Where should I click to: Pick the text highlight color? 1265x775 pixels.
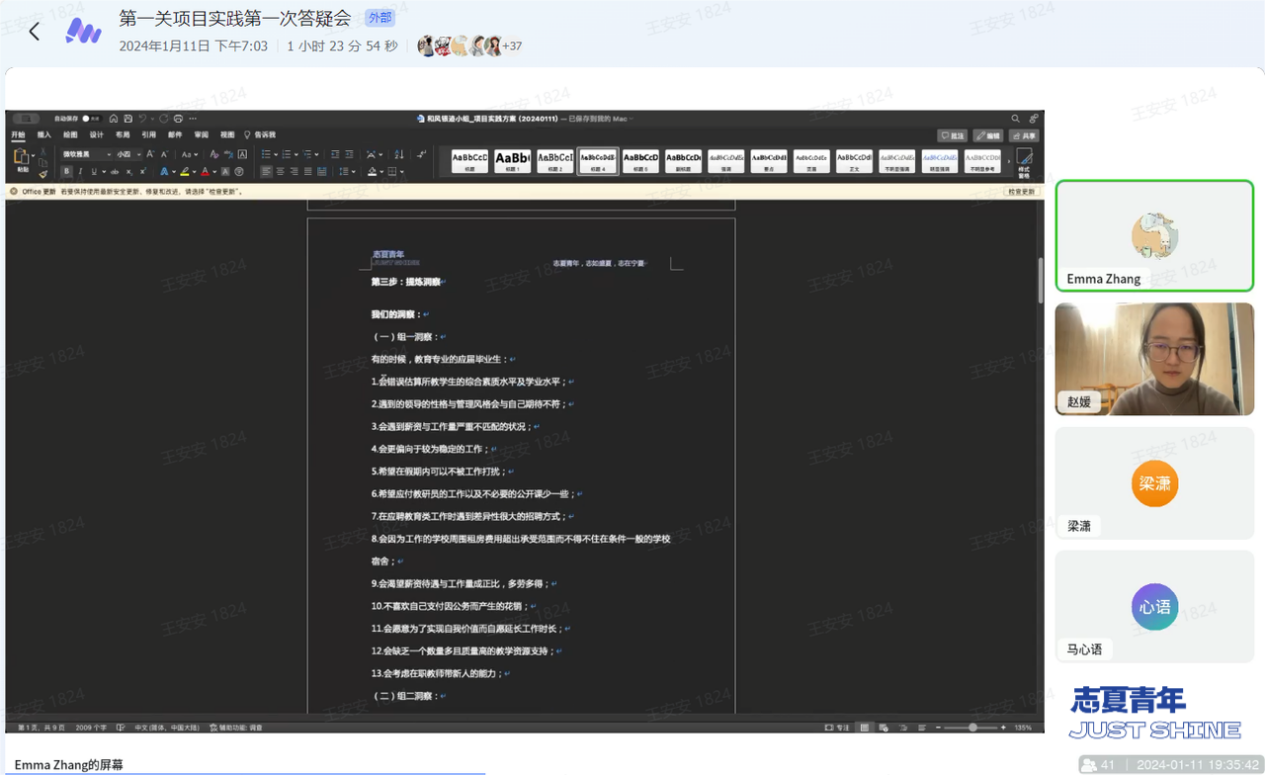tap(184, 172)
